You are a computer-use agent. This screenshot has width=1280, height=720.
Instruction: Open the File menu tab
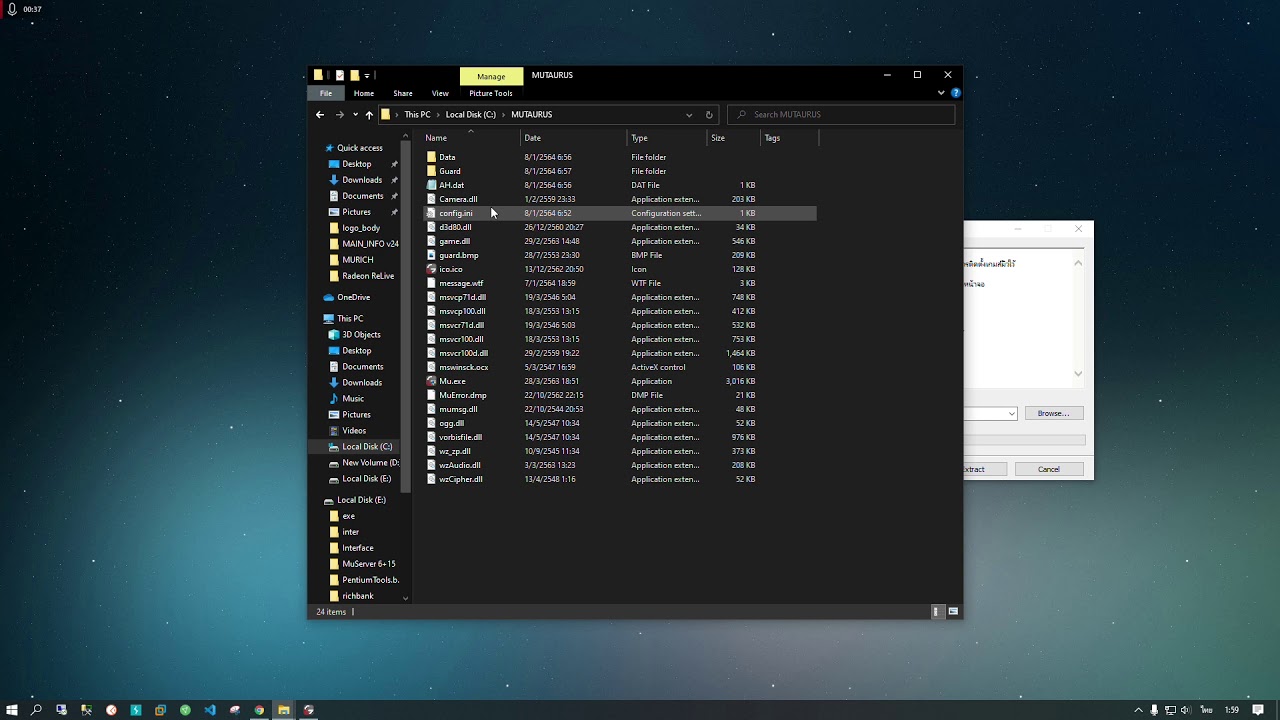326,93
